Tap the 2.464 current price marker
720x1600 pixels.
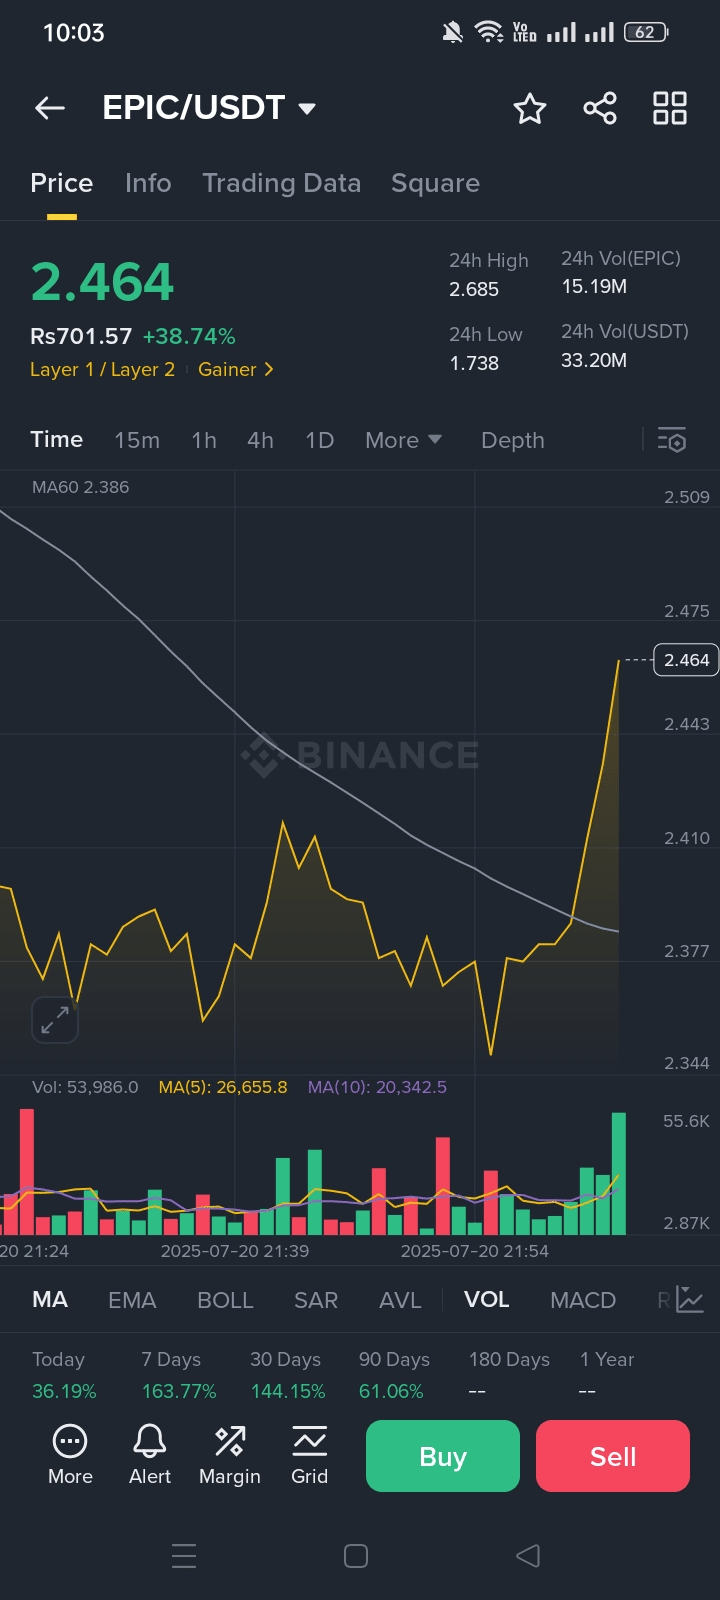tap(686, 660)
